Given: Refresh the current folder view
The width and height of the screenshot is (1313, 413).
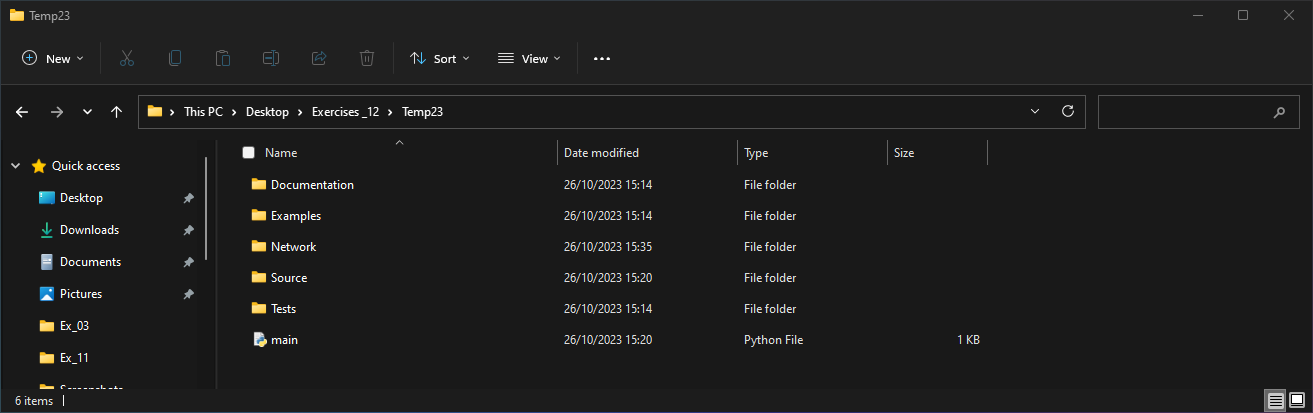Looking at the screenshot, I should 1067,112.
